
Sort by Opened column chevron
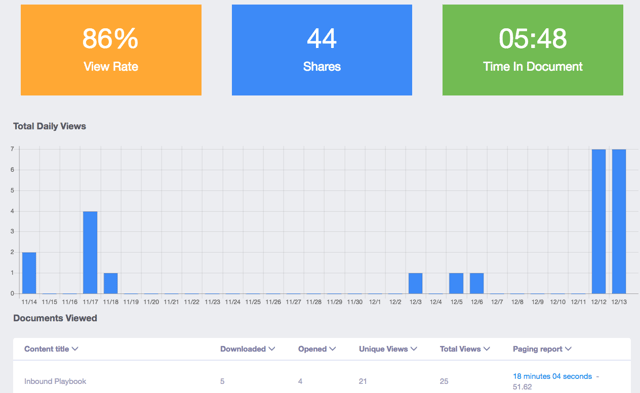333,349
